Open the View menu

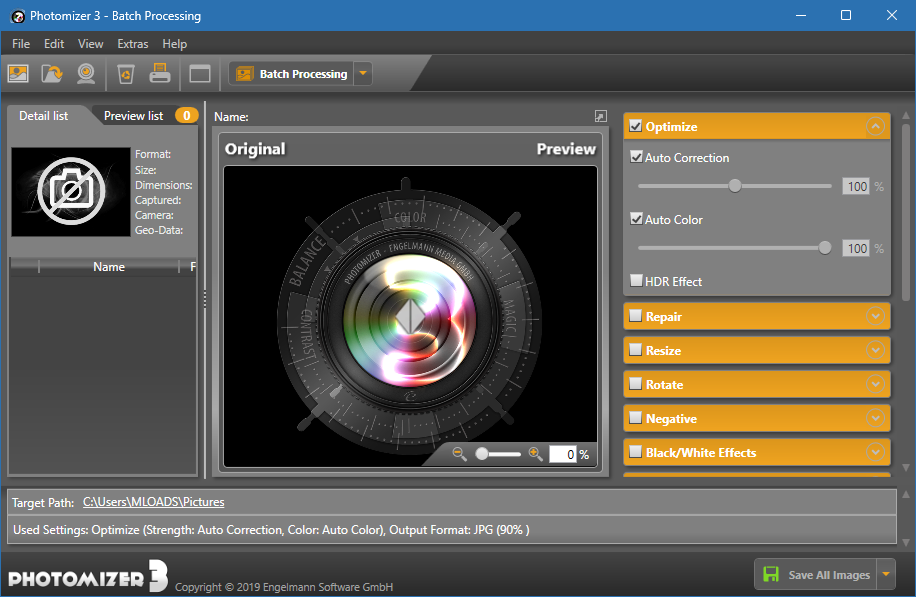point(91,44)
